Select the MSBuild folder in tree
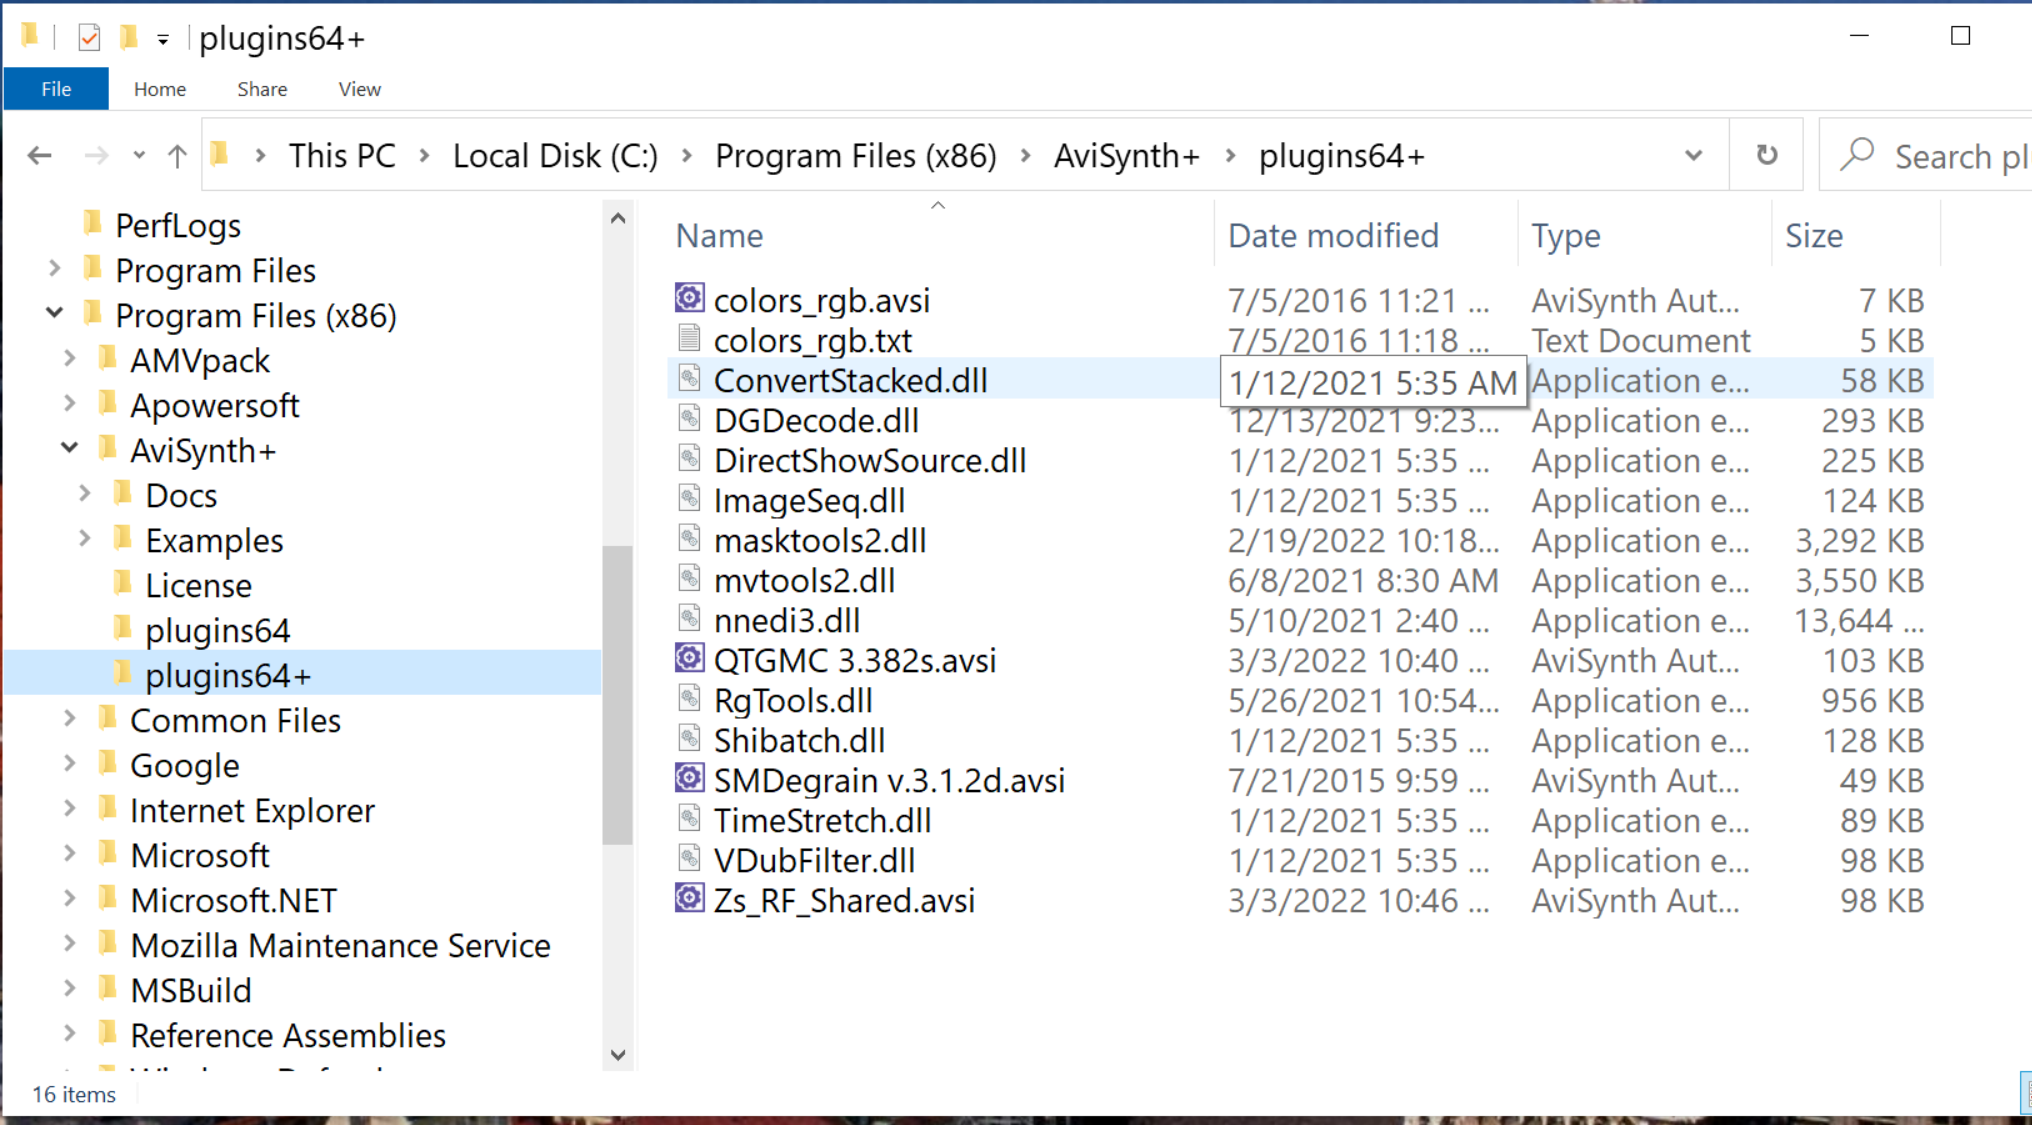The height and width of the screenshot is (1125, 2032). [191, 990]
